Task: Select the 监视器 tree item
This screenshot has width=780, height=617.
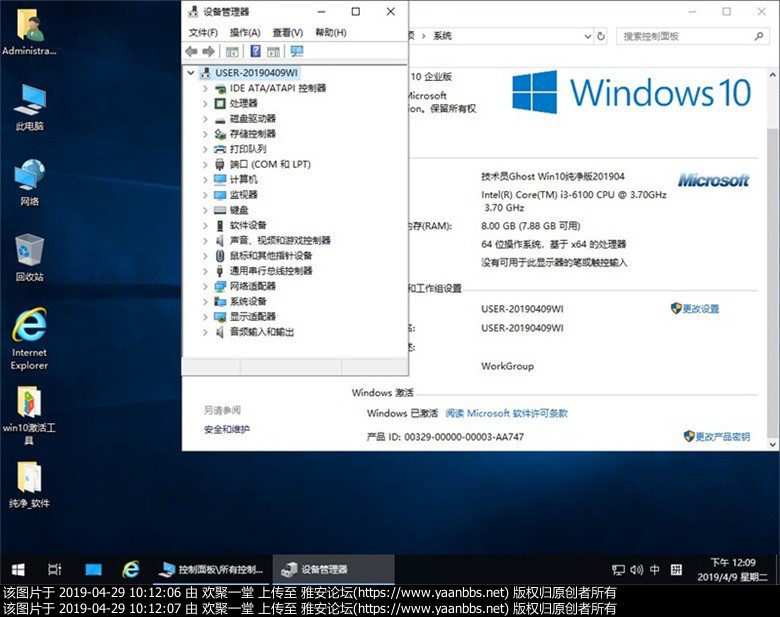Action: click(243, 195)
